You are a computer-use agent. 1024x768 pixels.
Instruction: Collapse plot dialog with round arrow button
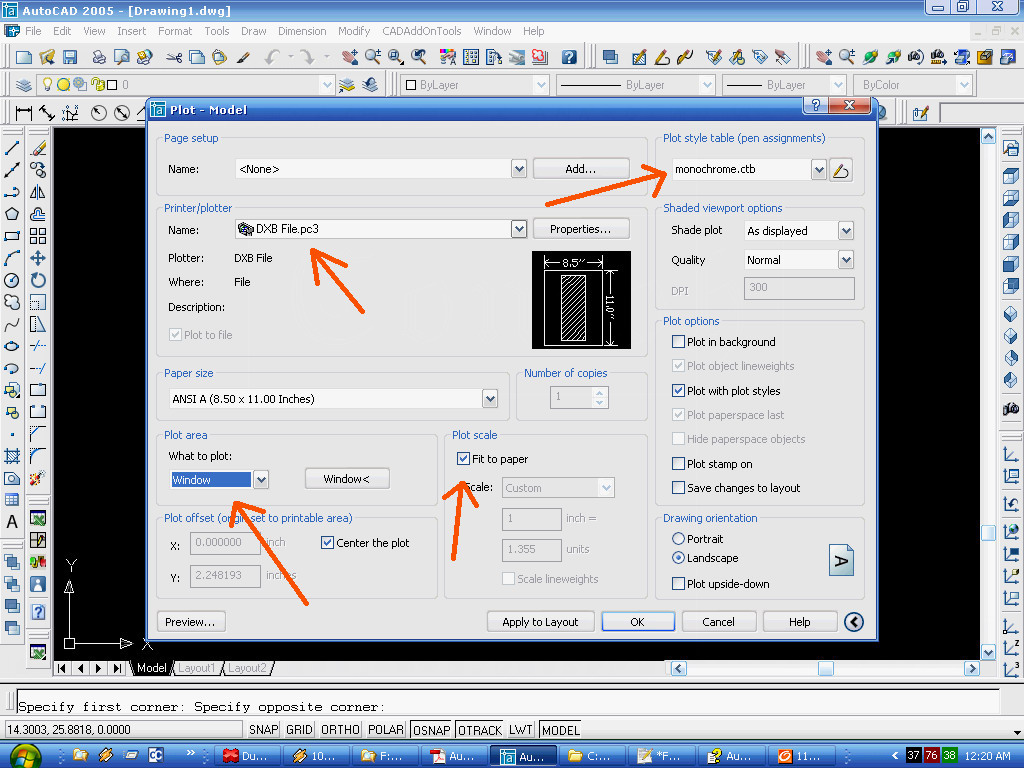(854, 622)
